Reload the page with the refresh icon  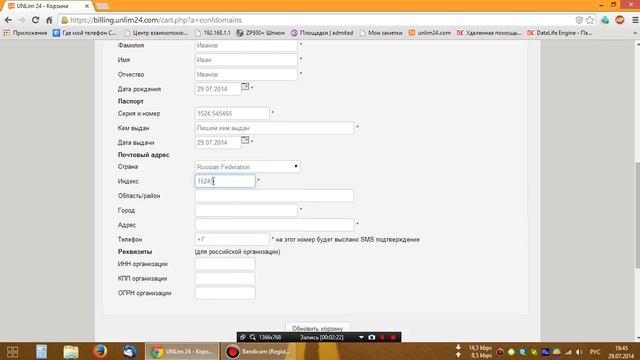(x=36, y=20)
